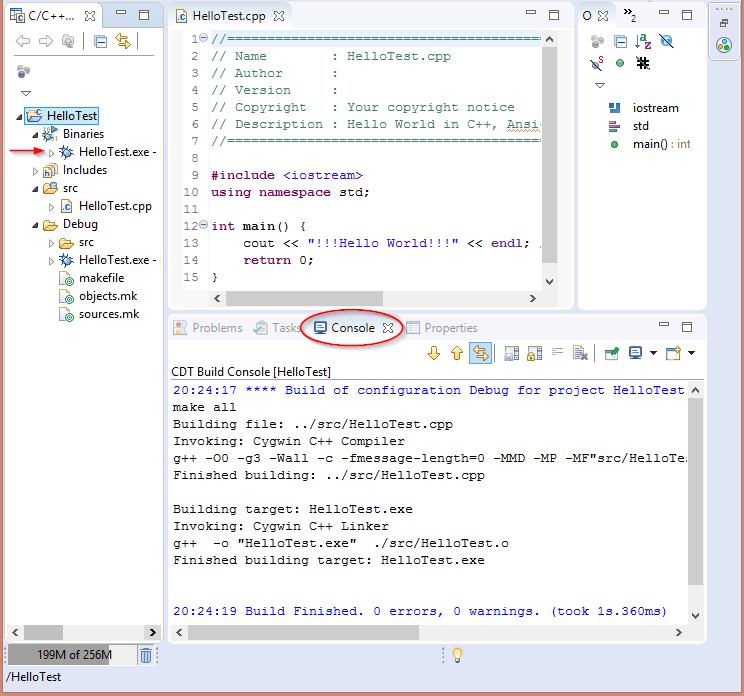Click Collapse All icon in Outline view

[620, 41]
